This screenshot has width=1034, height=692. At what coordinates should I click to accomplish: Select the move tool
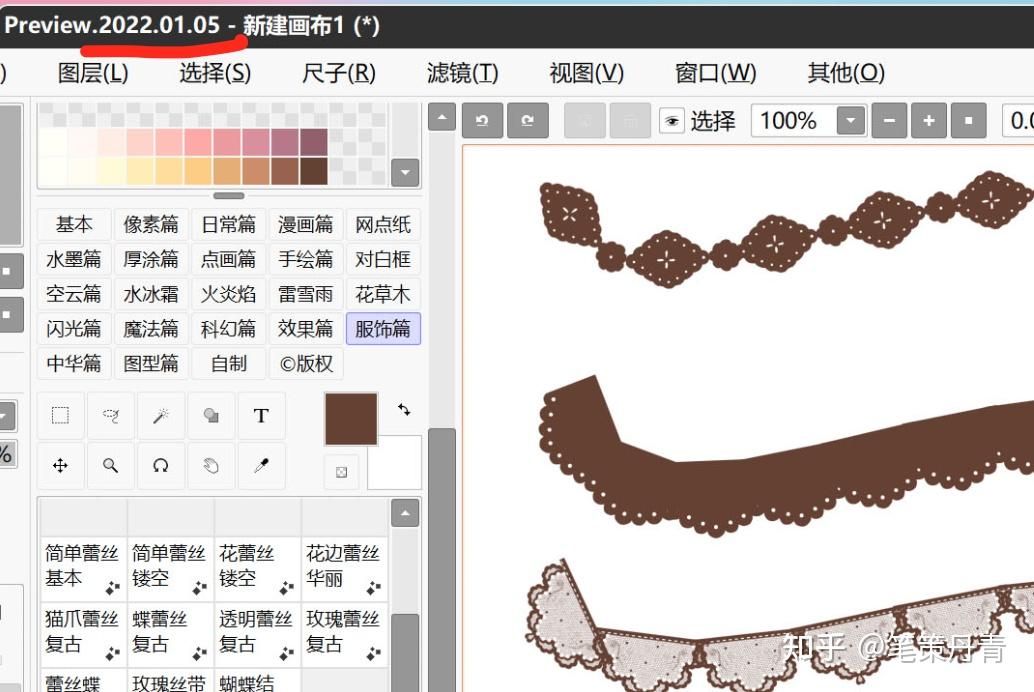tap(61, 466)
